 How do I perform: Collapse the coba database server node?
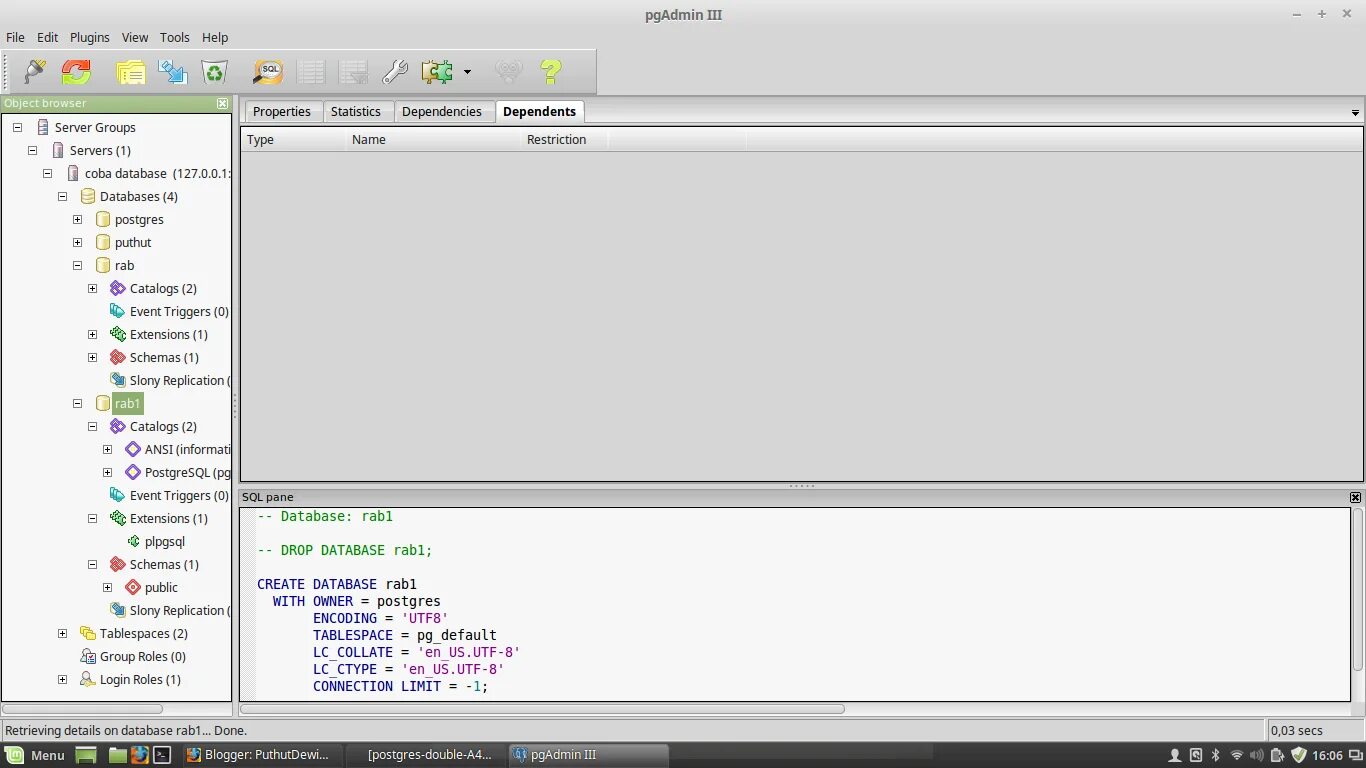coord(47,173)
